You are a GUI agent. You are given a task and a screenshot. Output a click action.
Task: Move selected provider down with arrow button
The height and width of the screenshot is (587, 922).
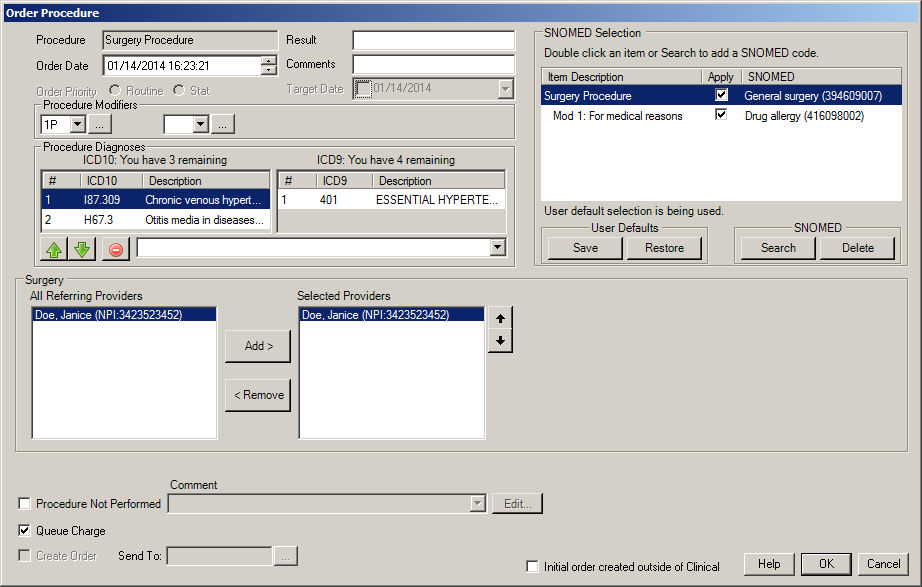click(500, 341)
